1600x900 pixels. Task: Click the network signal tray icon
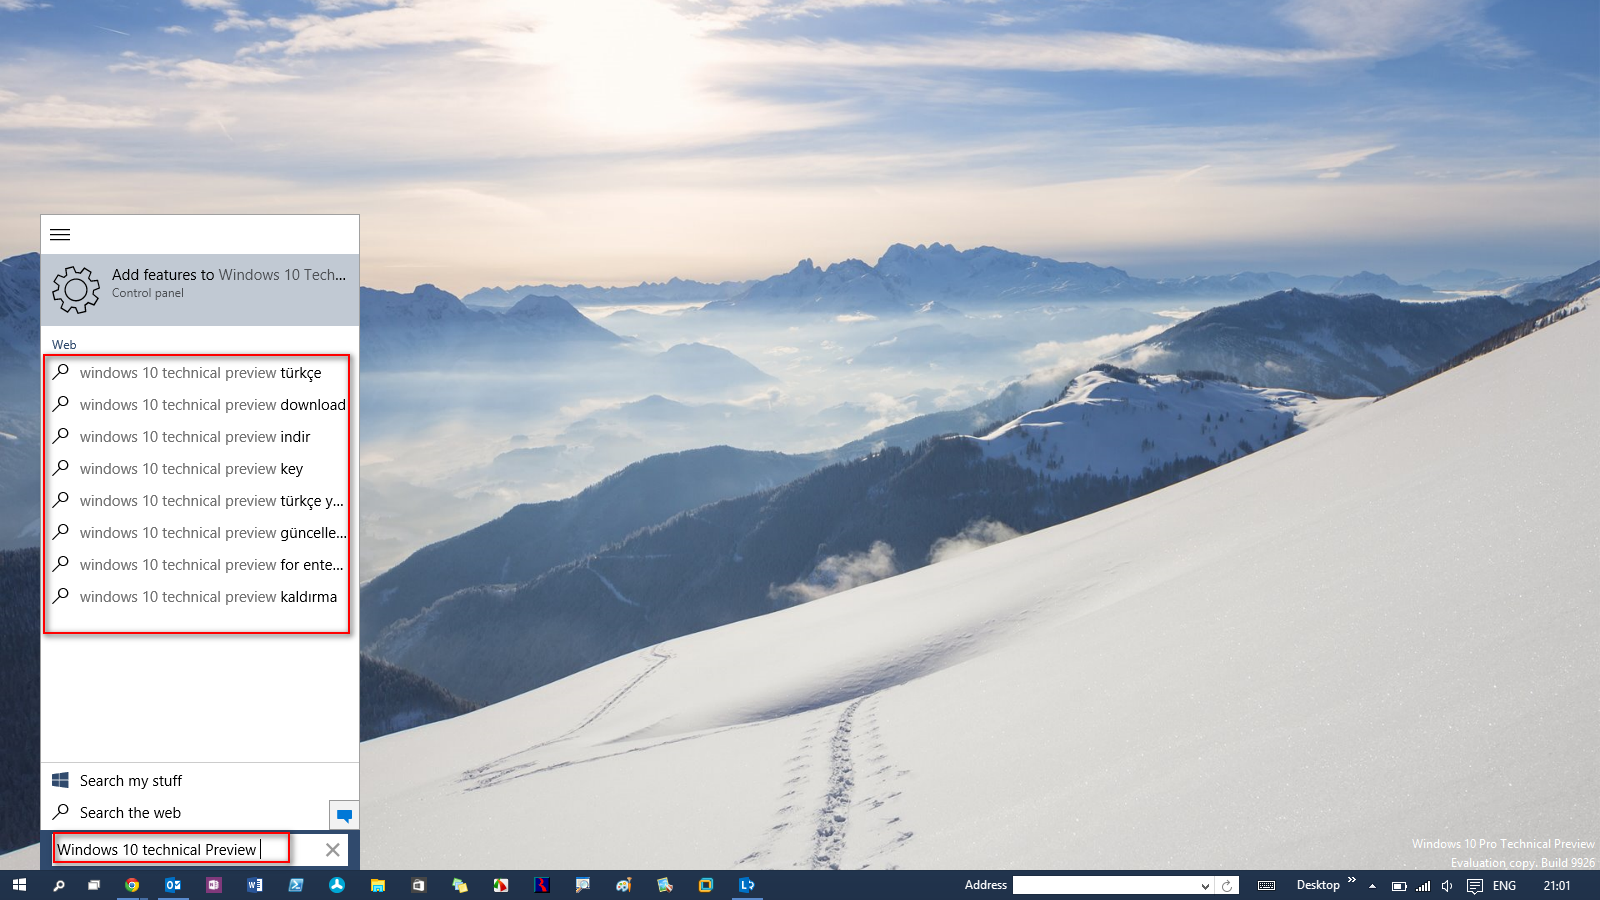point(1423,886)
